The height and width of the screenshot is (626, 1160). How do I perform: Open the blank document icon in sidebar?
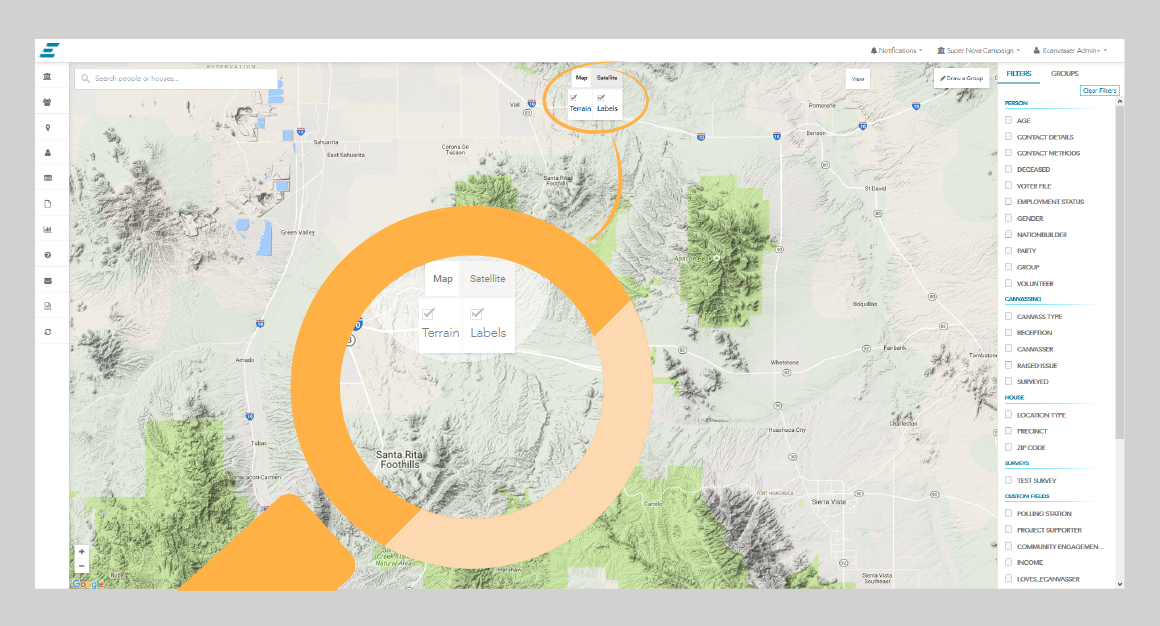click(x=48, y=204)
